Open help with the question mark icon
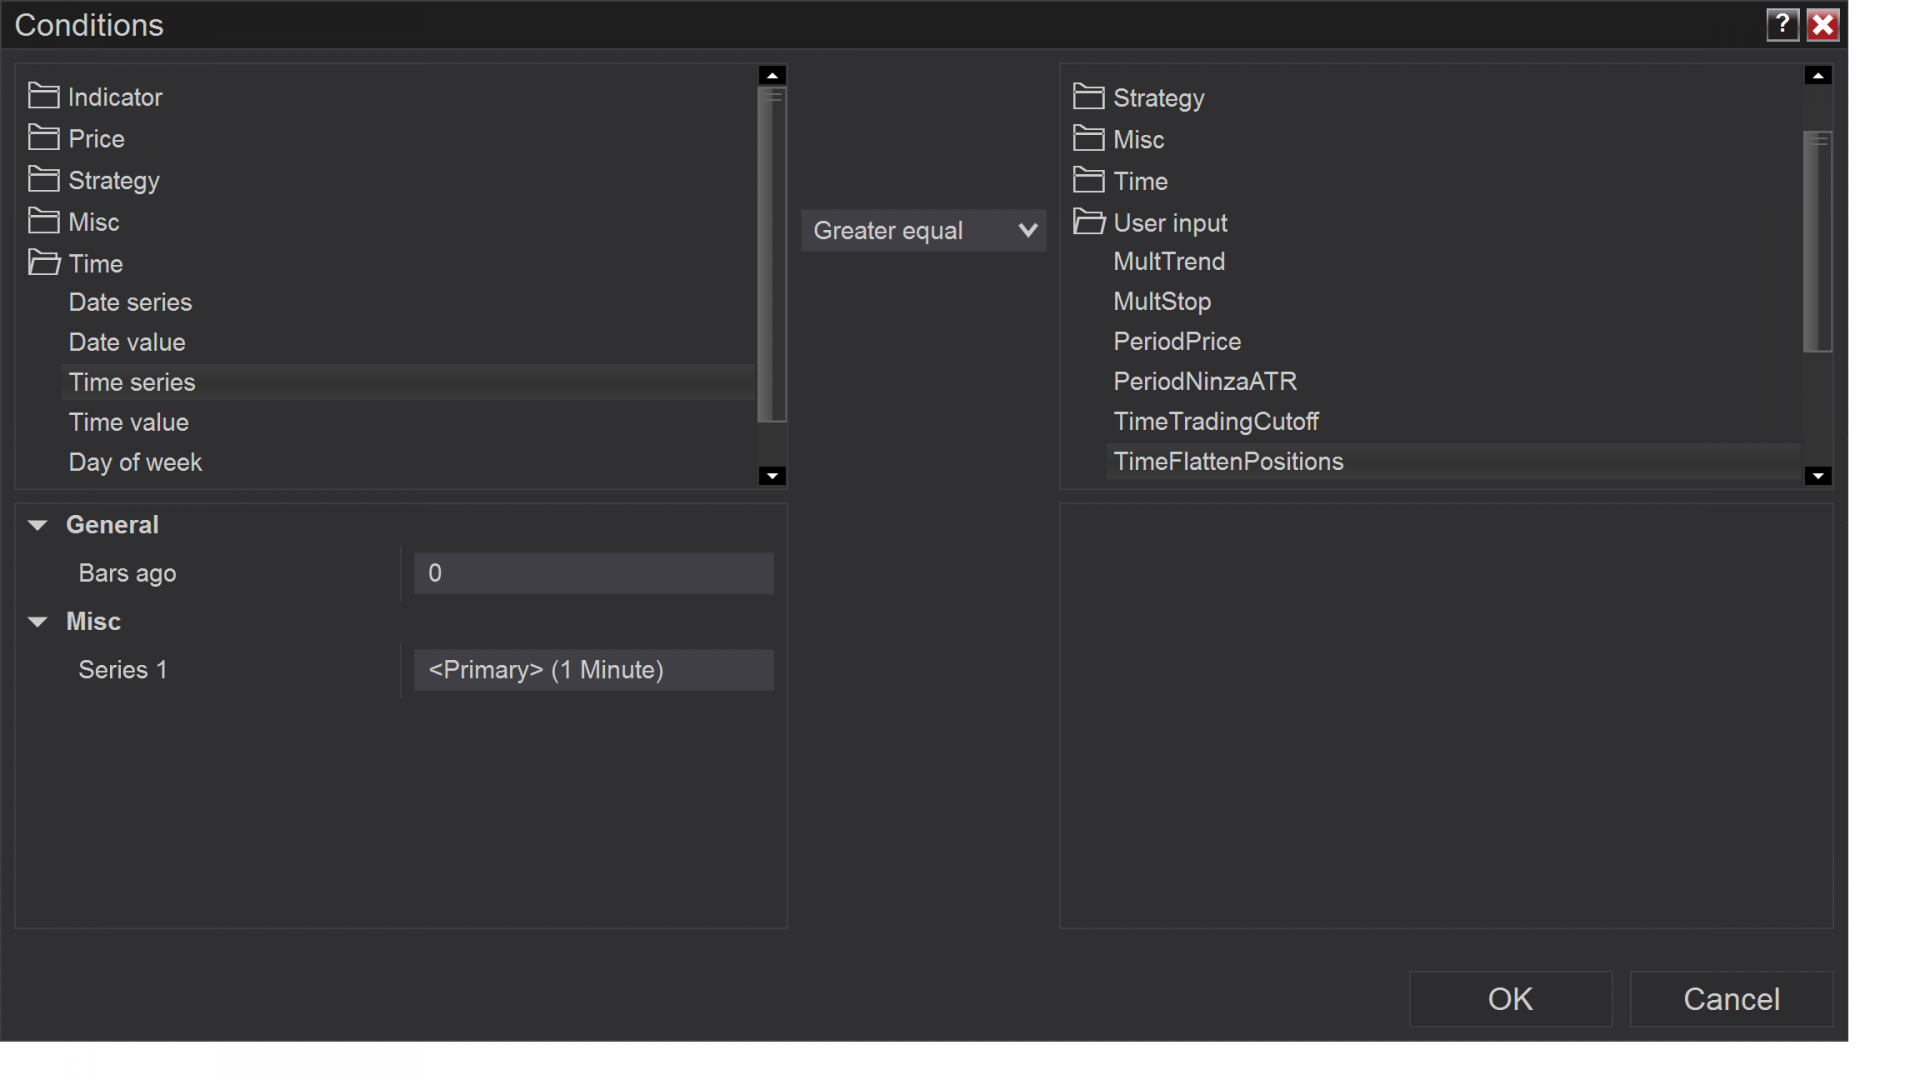The width and height of the screenshot is (1920, 1080). point(1782,25)
